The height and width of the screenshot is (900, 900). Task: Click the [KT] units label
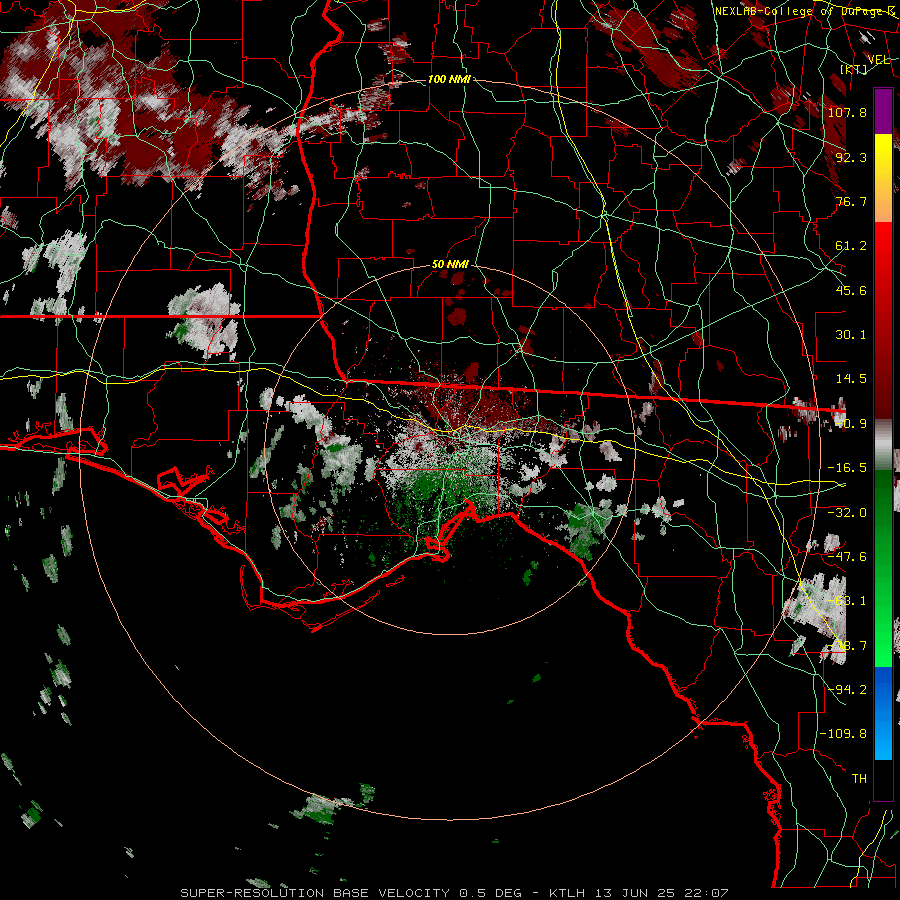(854, 70)
